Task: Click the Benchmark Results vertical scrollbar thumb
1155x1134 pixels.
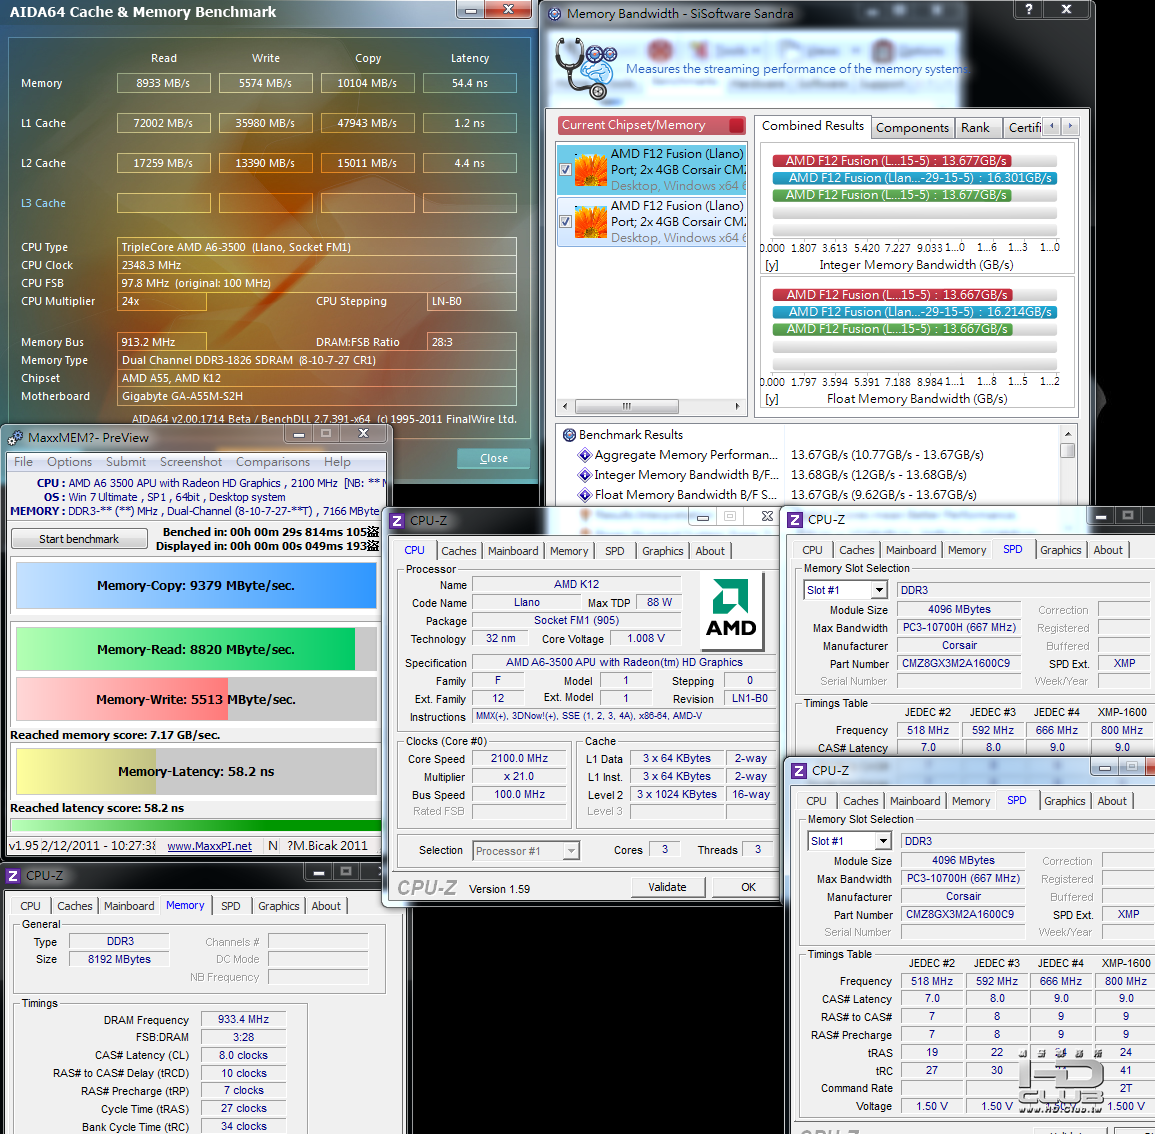Action: (1067, 450)
